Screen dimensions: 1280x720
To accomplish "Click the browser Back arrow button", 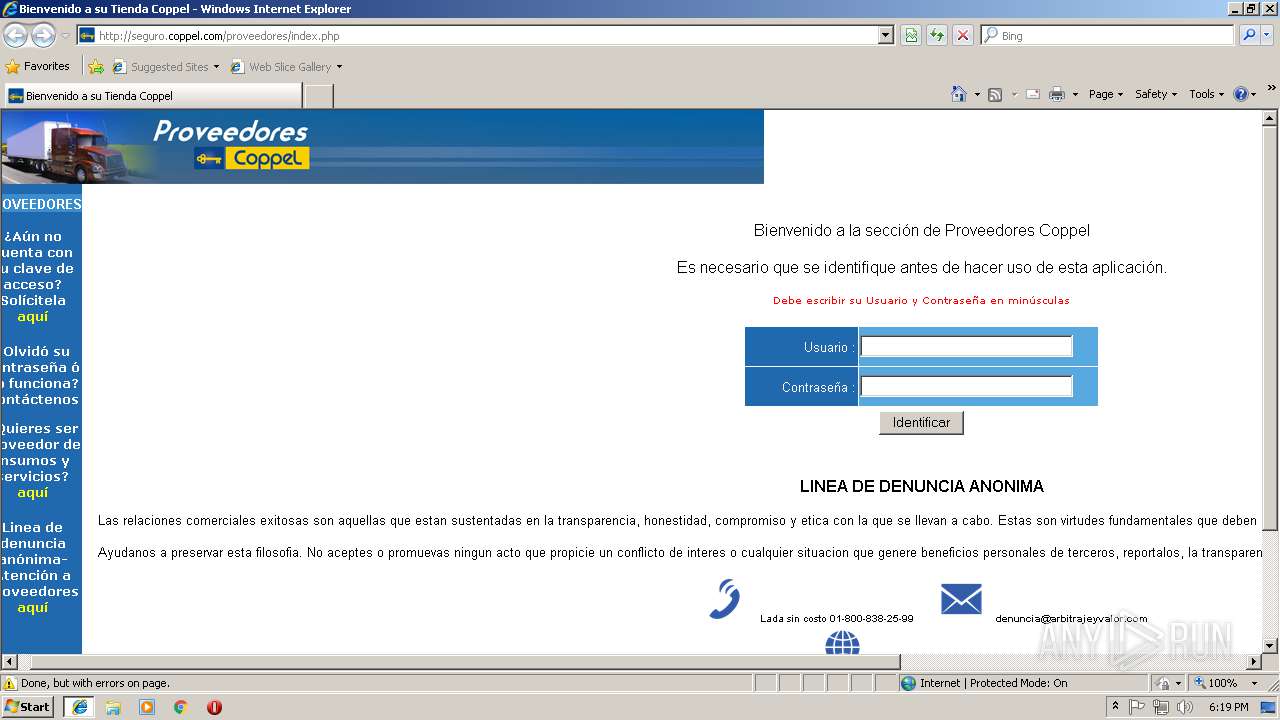I will (x=16, y=35).
